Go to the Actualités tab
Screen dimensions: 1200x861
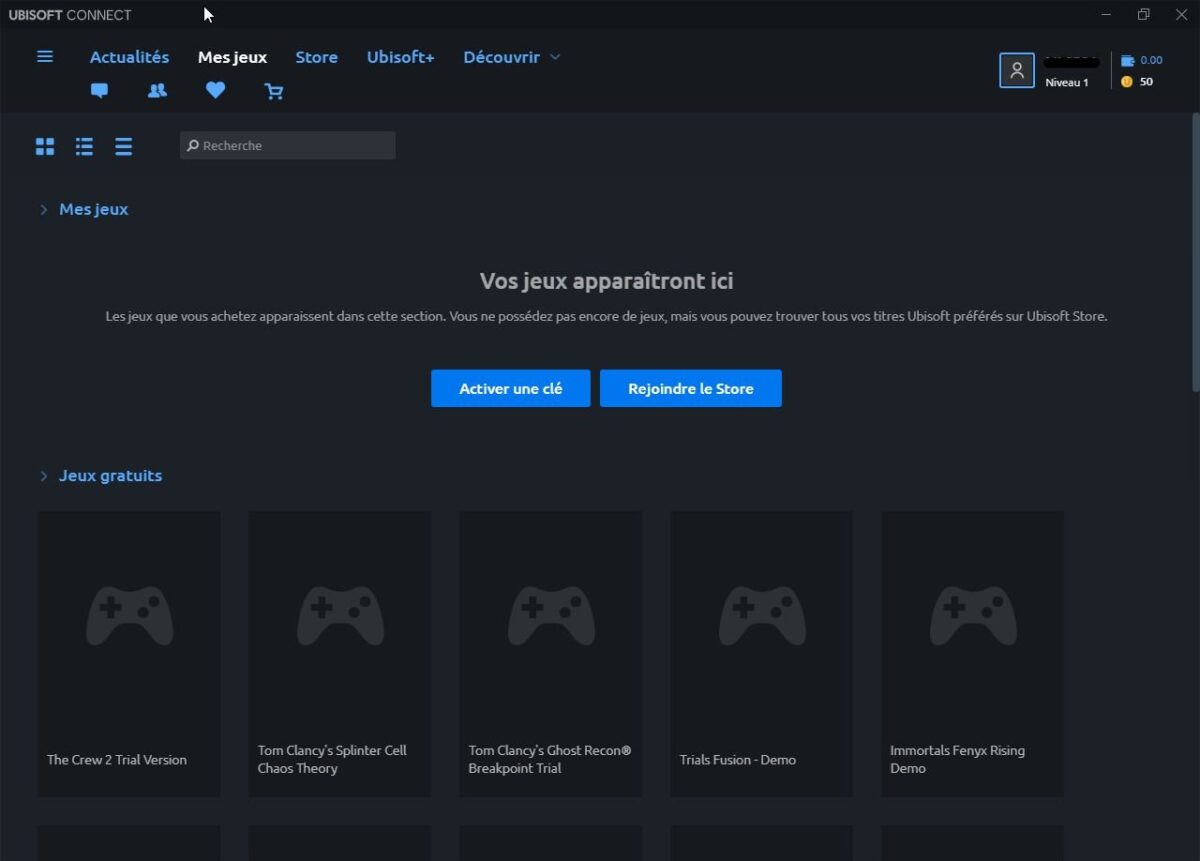coord(129,57)
